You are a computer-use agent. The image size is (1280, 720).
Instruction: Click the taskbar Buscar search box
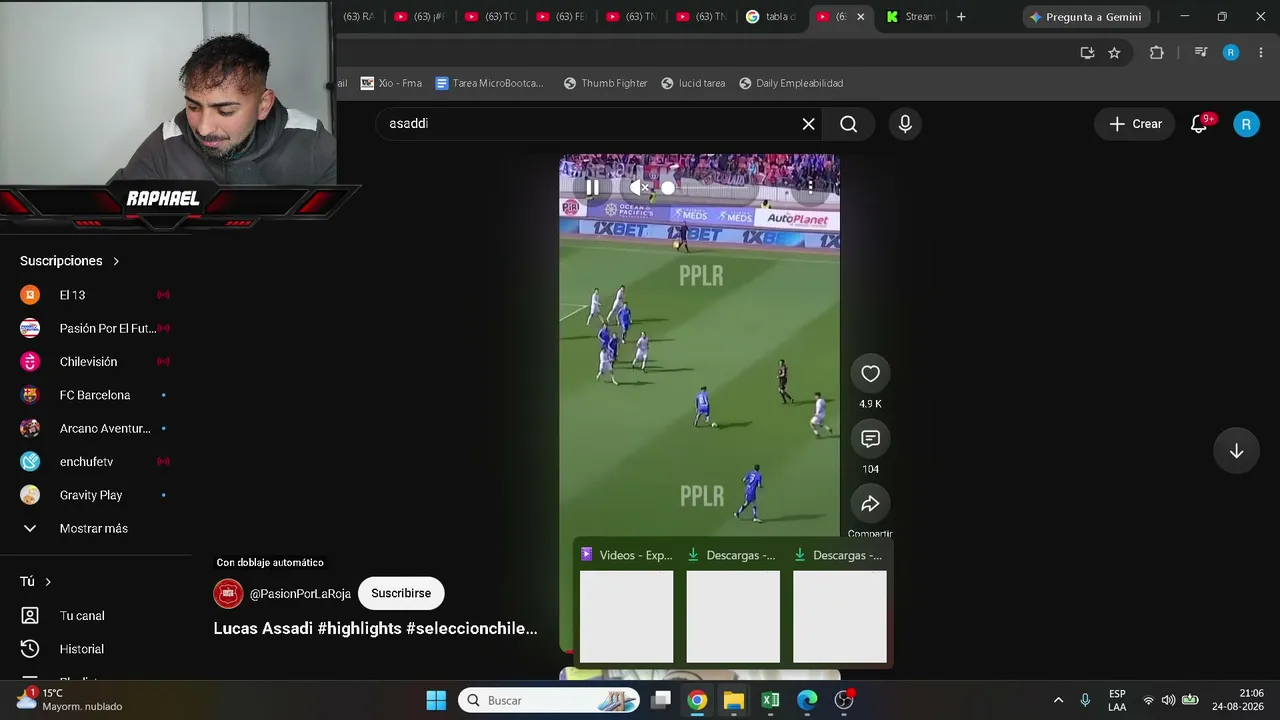[550, 700]
